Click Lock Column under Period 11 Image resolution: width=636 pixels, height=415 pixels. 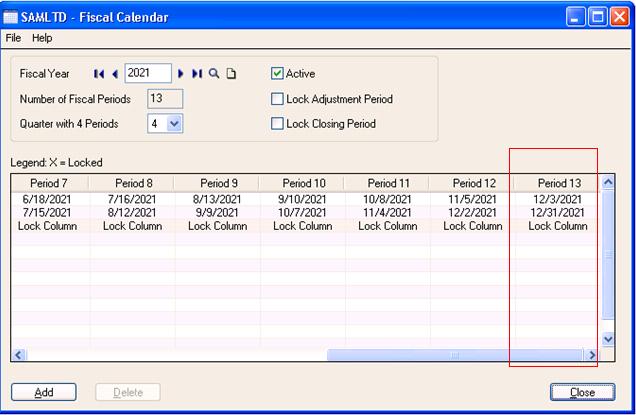[388, 226]
